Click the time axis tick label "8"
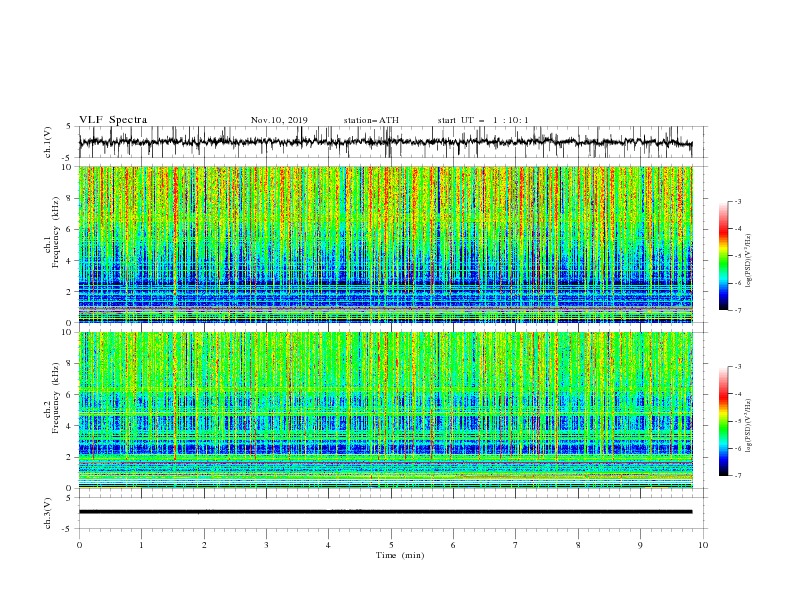Image resolution: width=792 pixels, height=612 pixels. [578, 545]
